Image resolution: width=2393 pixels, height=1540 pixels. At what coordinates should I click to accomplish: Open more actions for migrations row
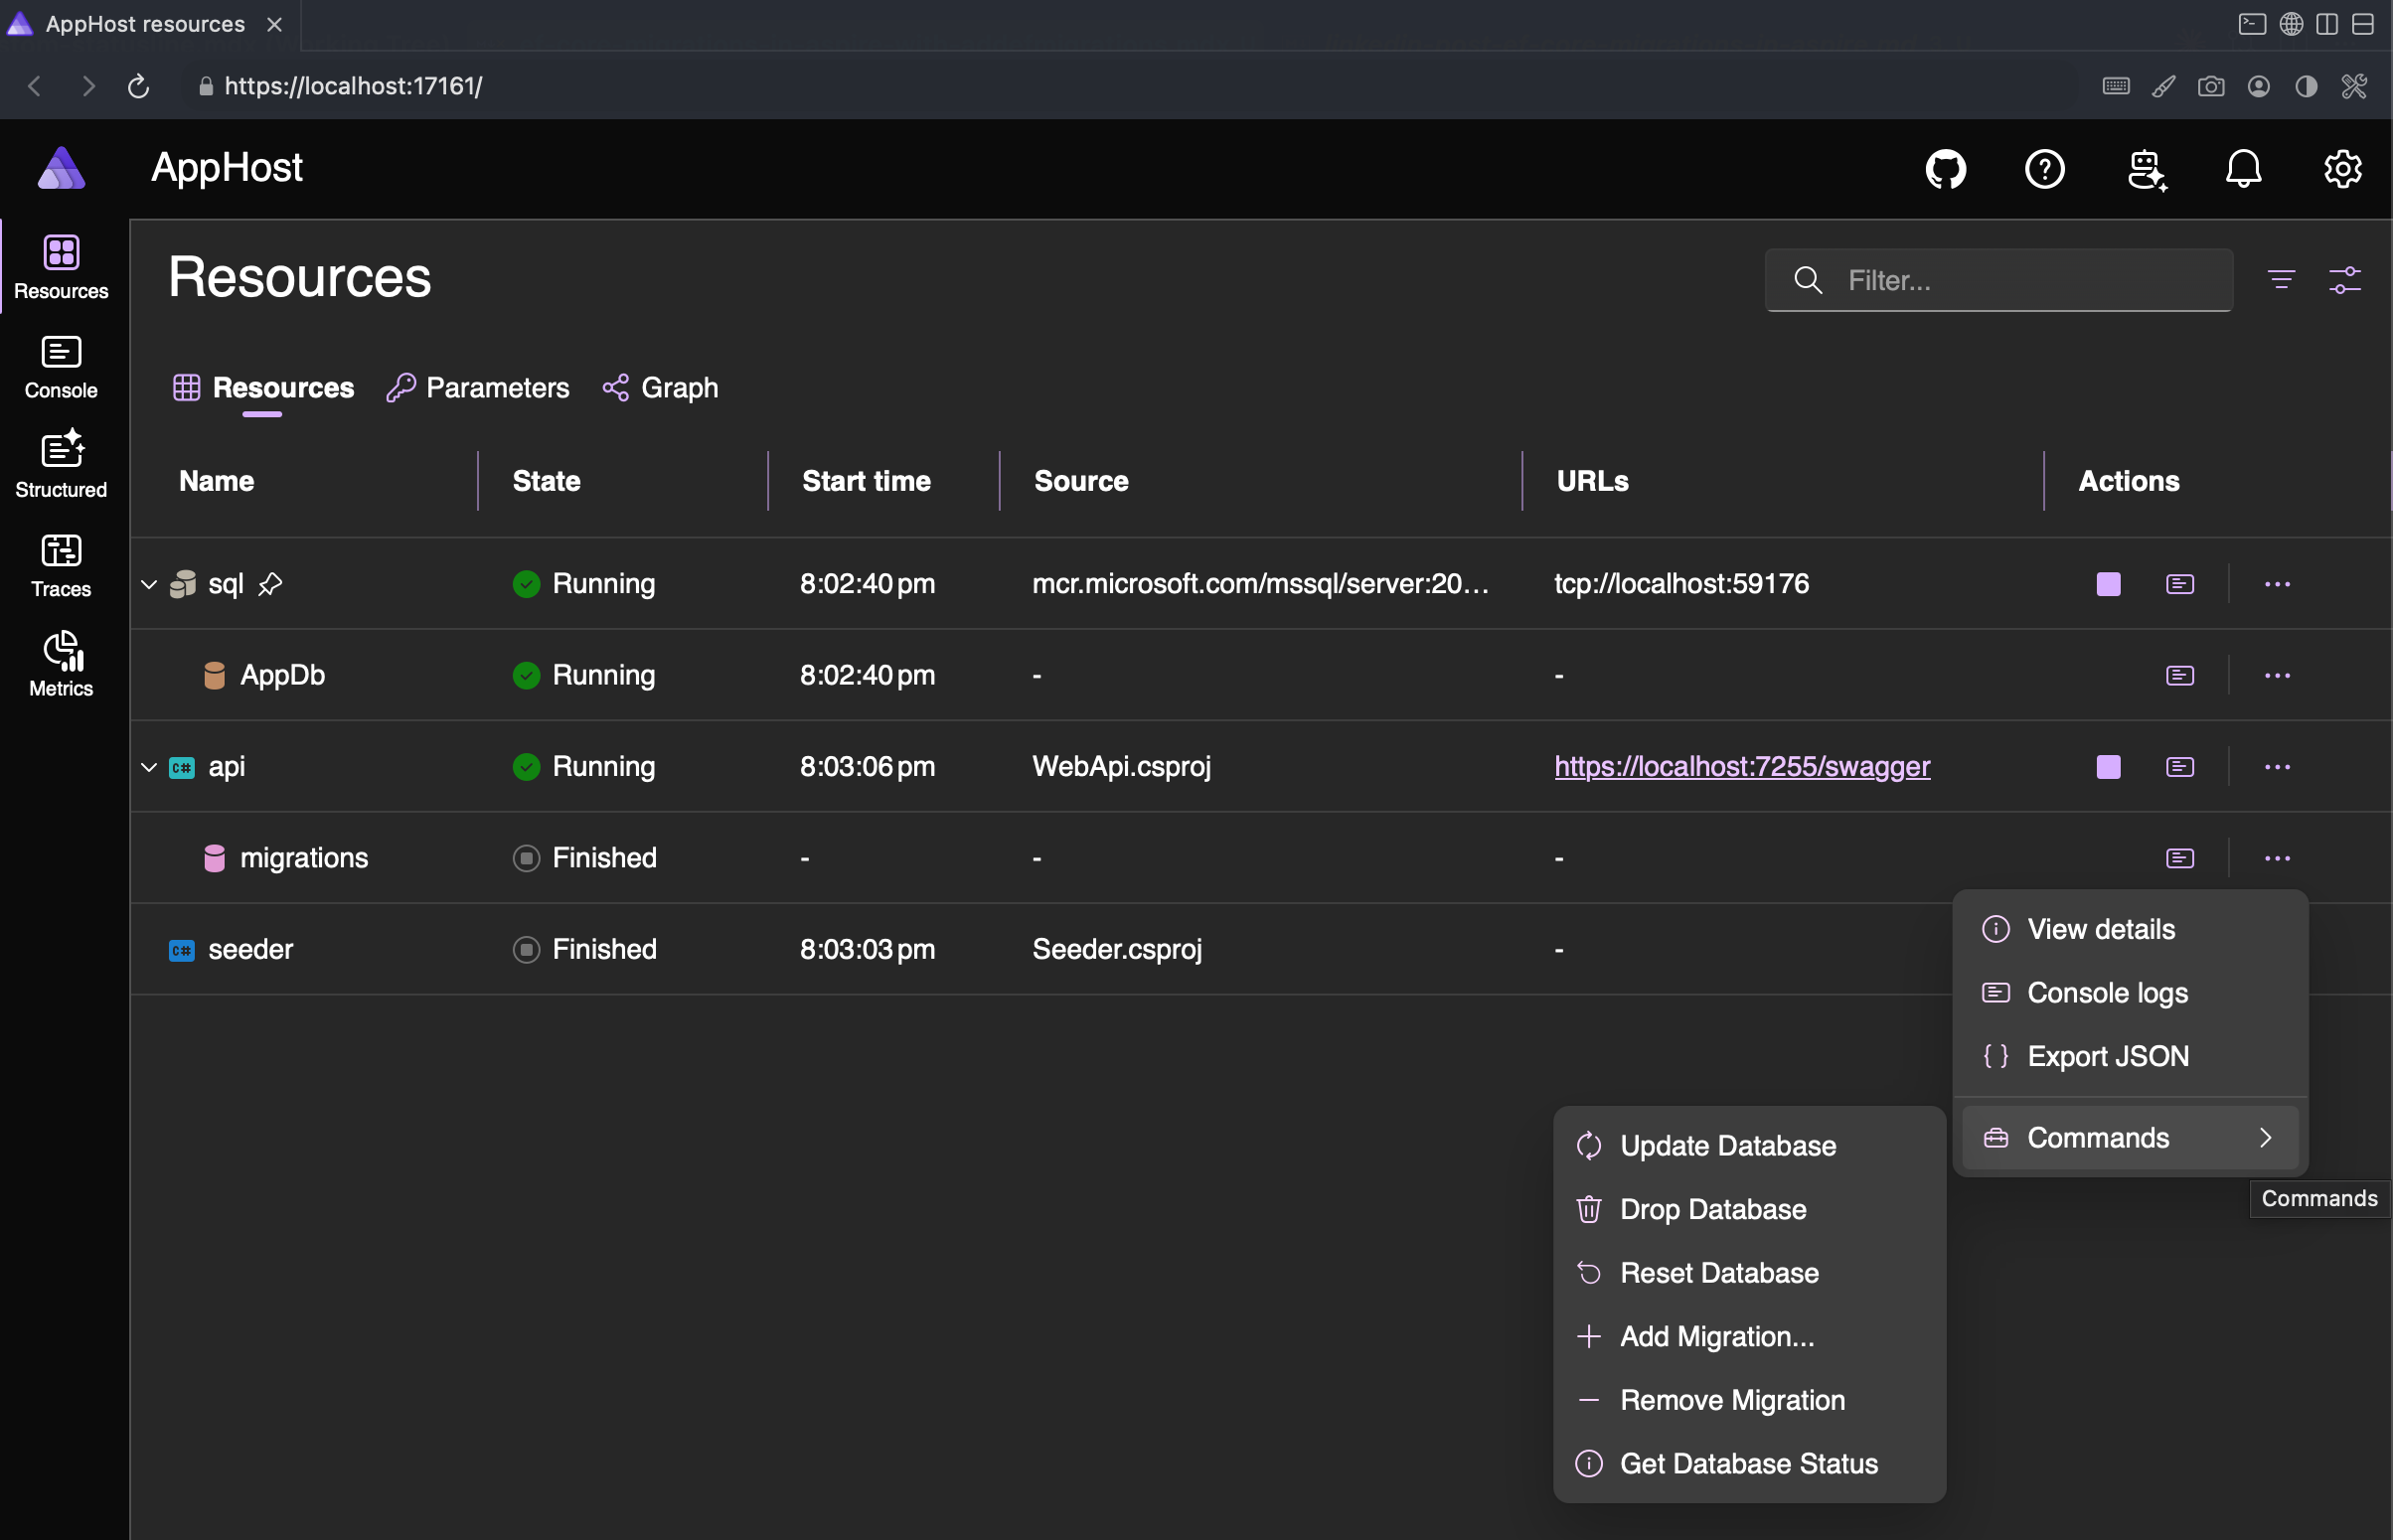2277,859
